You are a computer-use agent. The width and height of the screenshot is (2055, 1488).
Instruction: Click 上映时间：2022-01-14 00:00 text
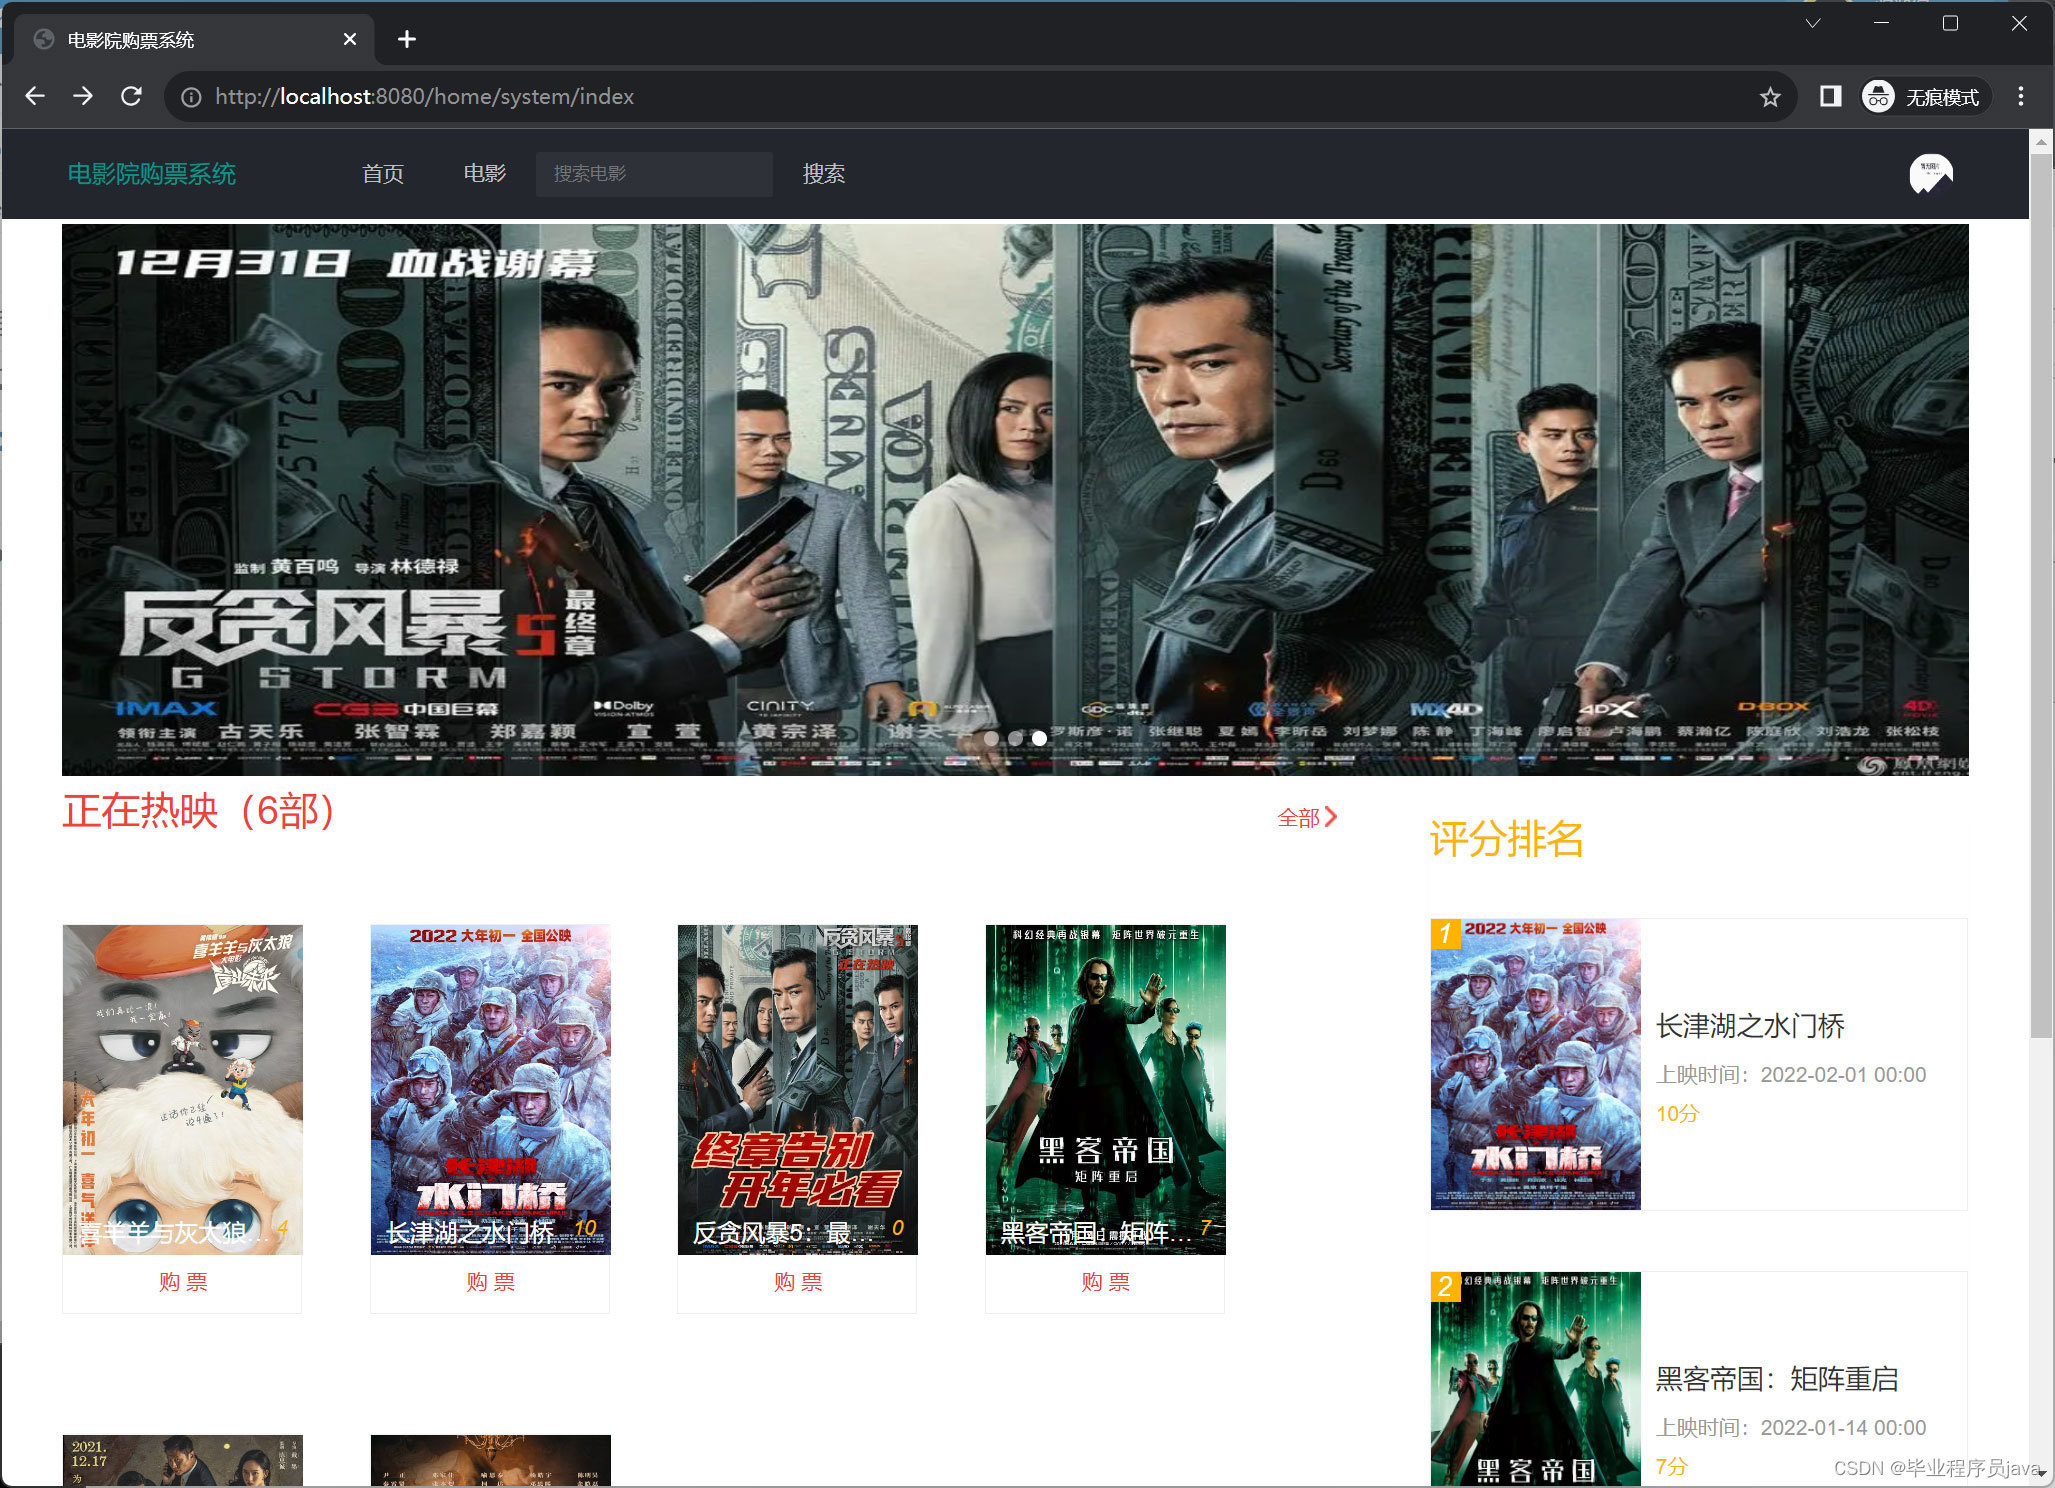[x=1791, y=1428]
